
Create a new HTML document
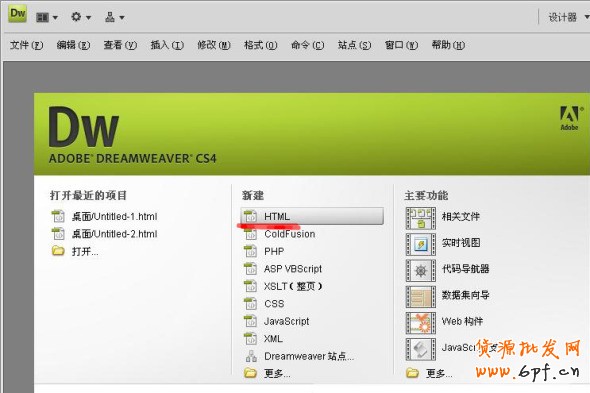(x=312, y=216)
